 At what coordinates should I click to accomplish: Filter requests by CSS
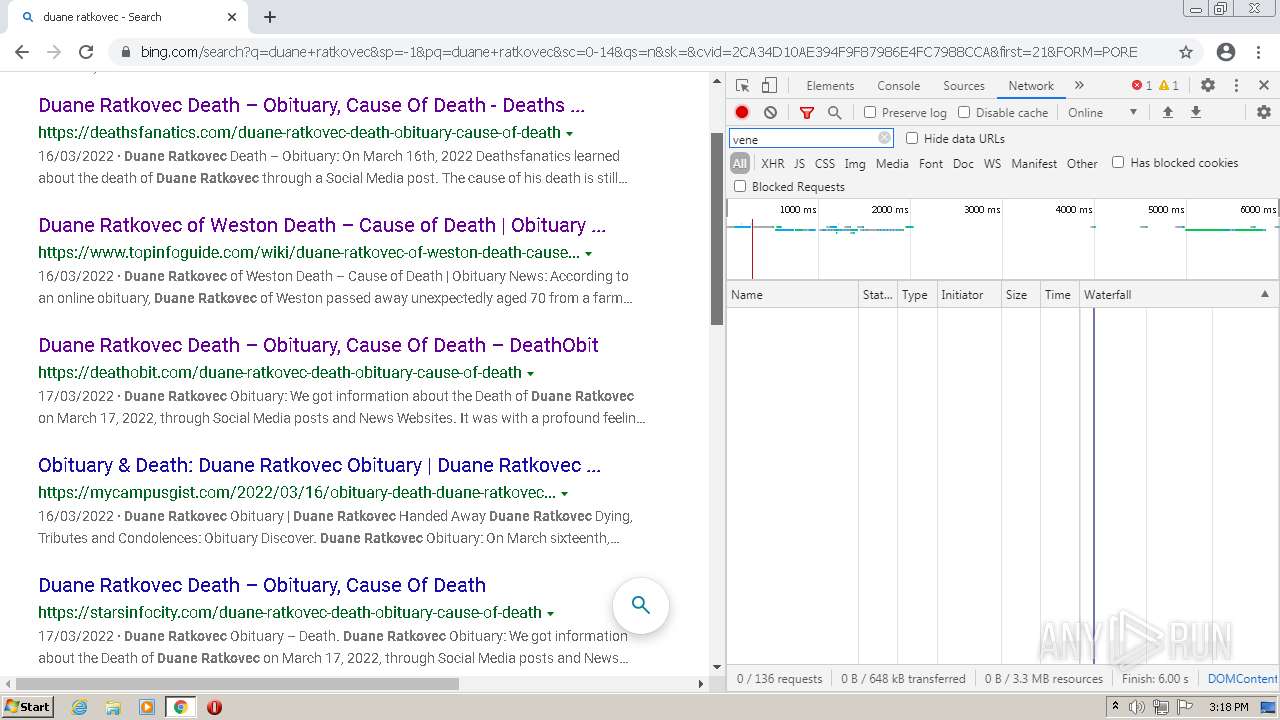pyautogui.click(x=825, y=163)
